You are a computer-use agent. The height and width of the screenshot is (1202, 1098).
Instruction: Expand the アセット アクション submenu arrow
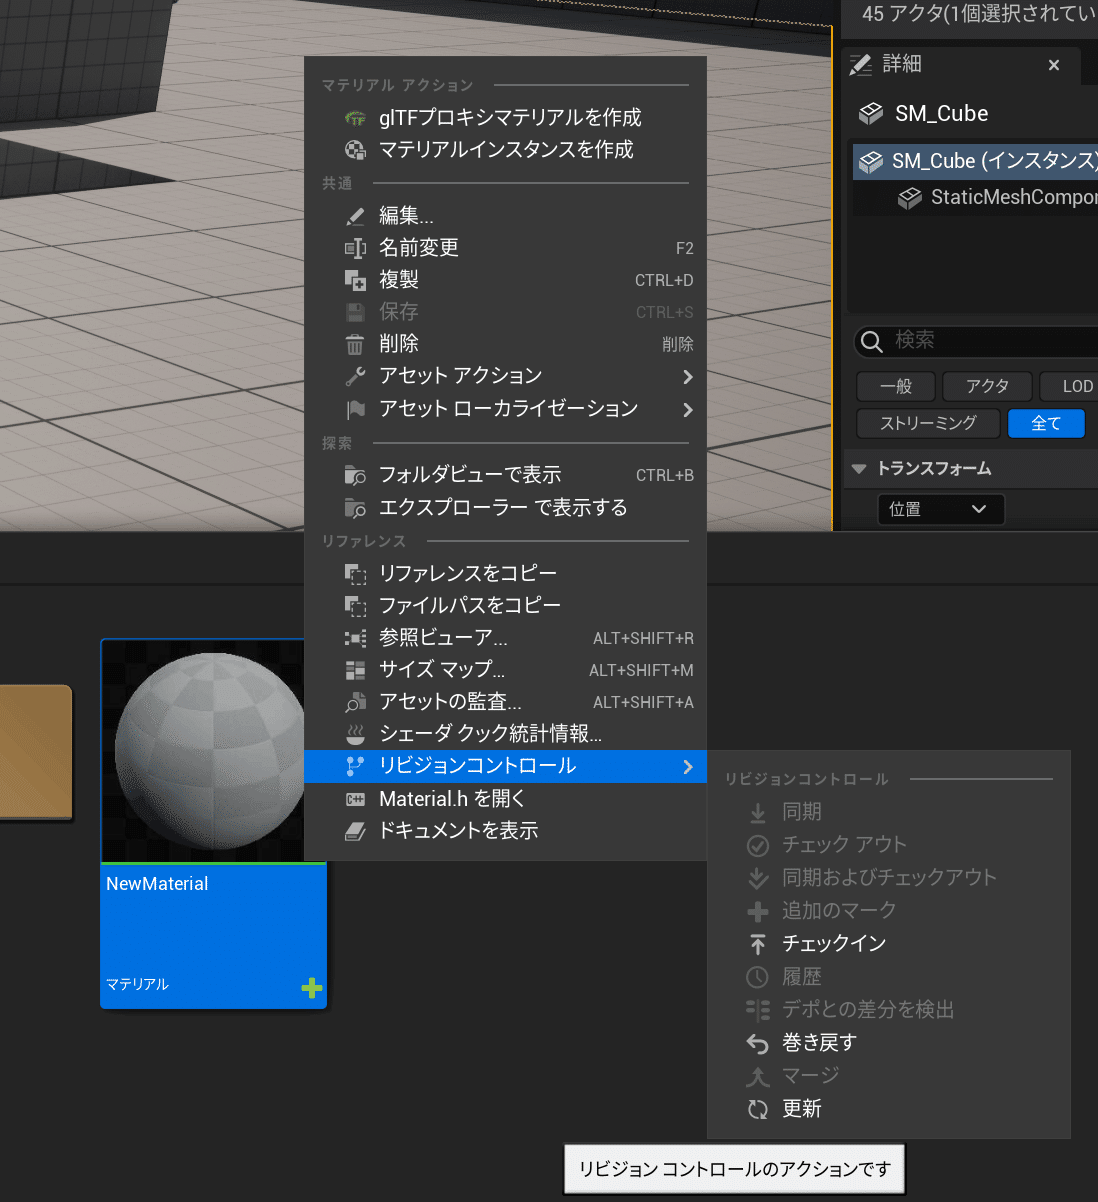click(x=687, y=377)
